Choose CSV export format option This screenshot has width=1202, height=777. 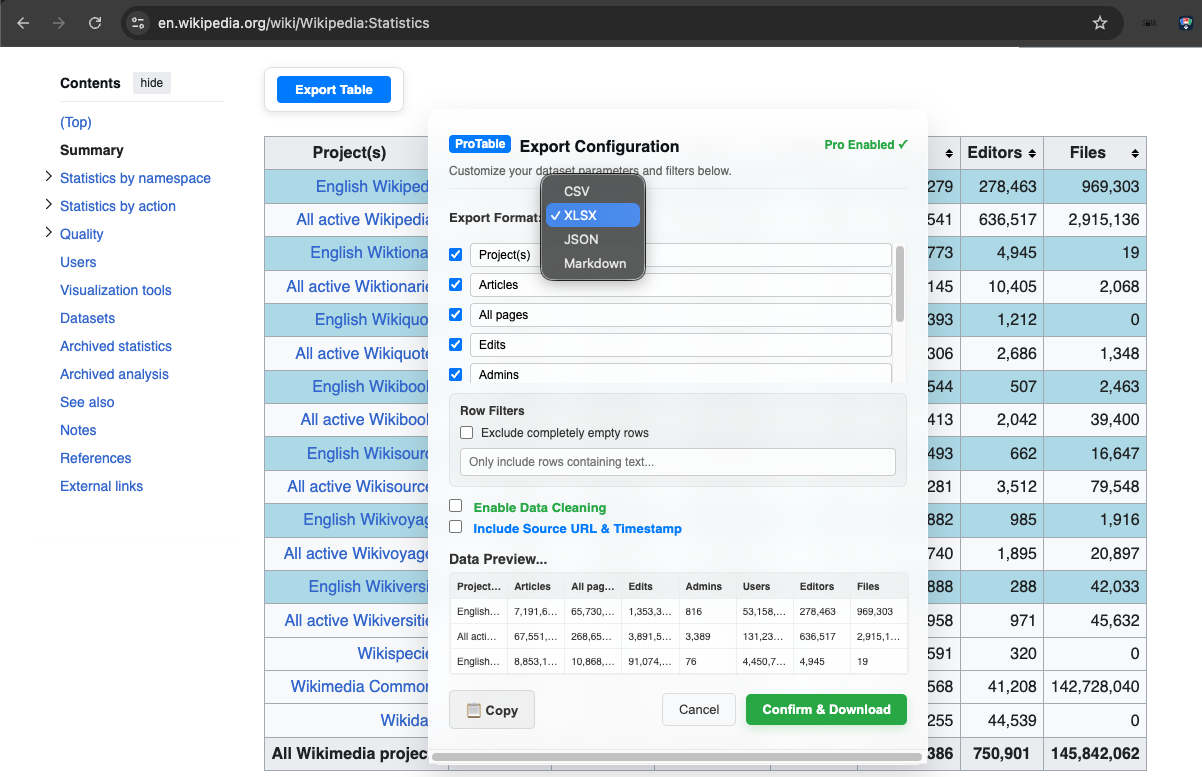click(592, 191)
